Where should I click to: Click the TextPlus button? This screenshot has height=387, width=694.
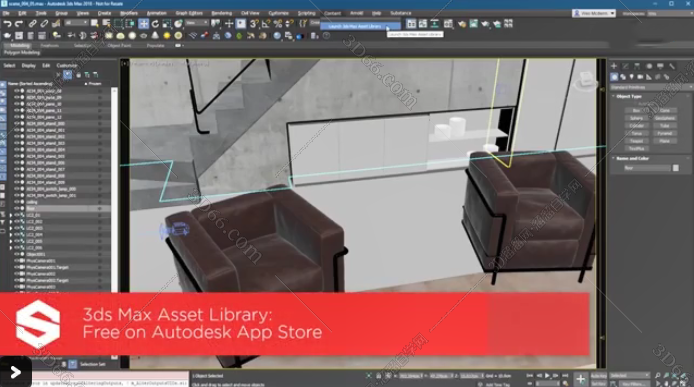pyautogui.click(x=636, y=149)
